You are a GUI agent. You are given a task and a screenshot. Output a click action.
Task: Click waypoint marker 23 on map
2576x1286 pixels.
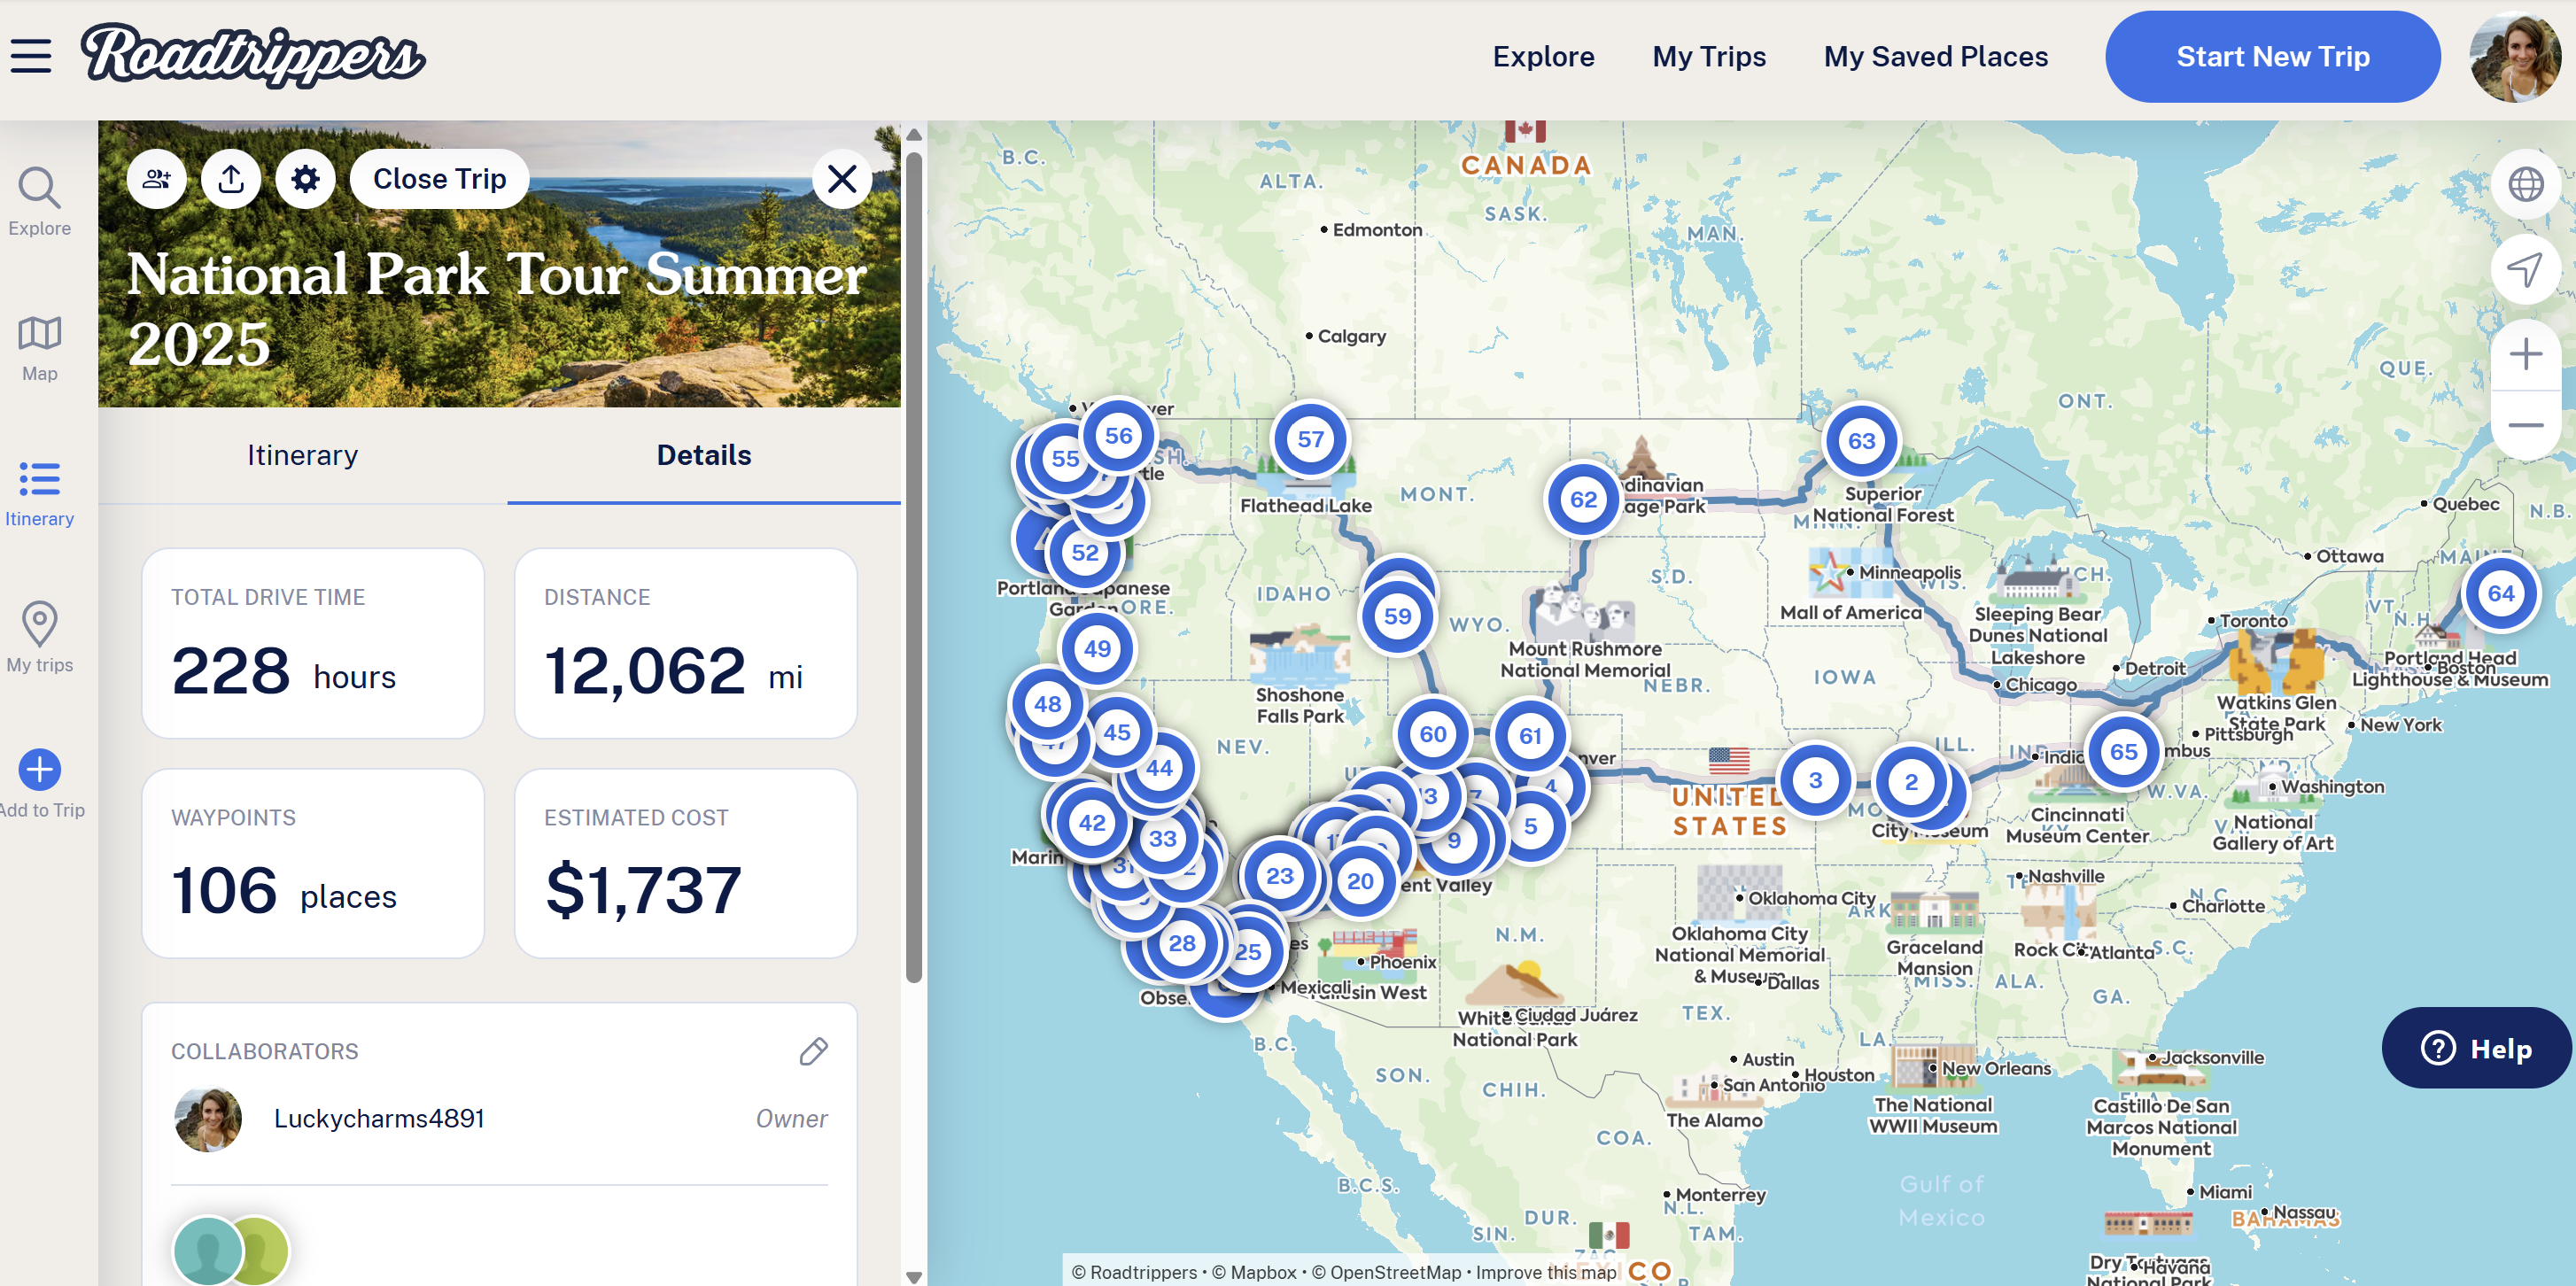click(x=1280, y=876)
